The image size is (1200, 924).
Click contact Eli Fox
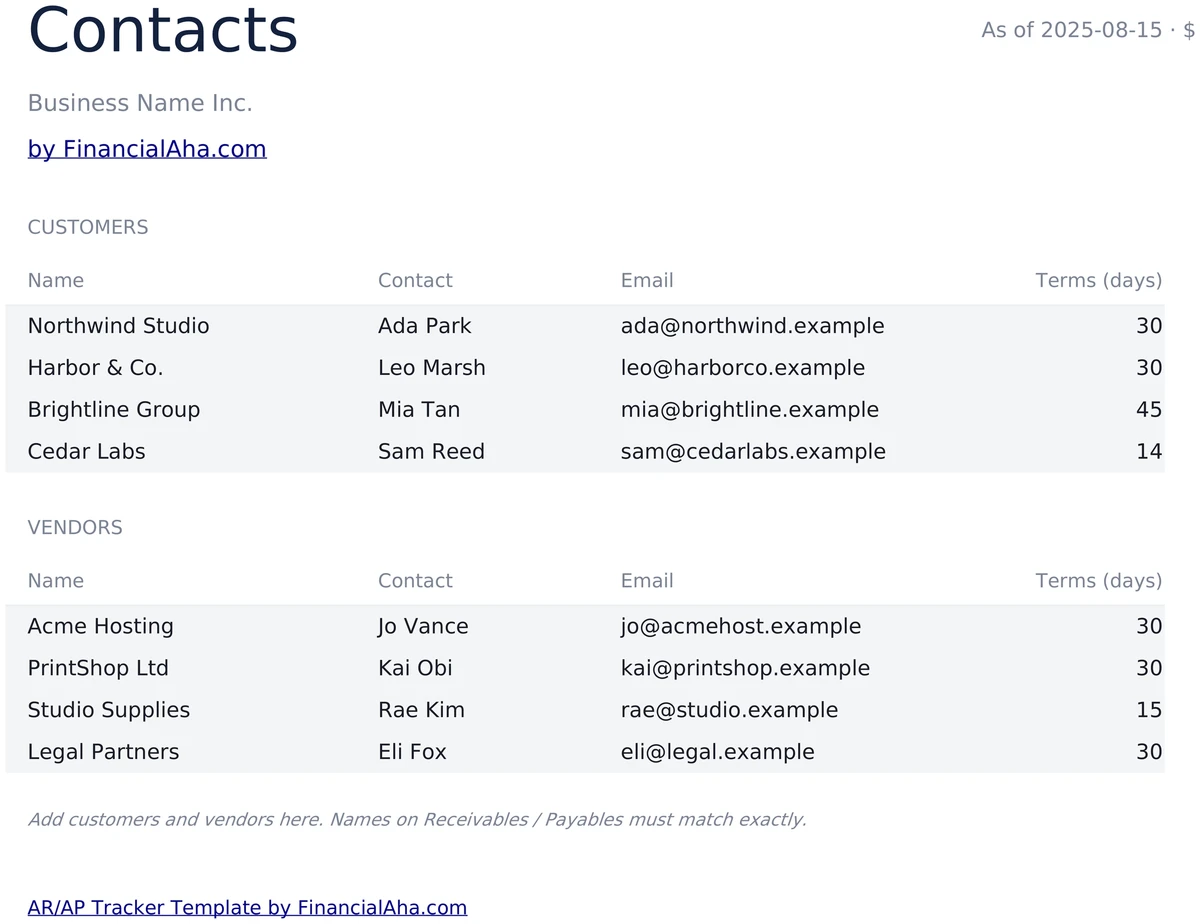pos(412,752)
